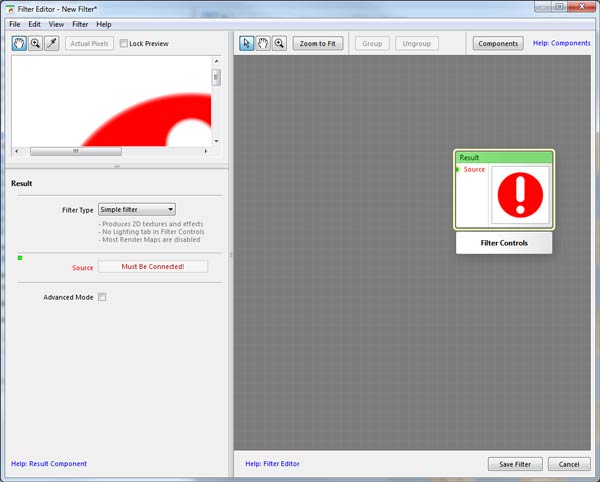
Task: Open the Help: Result Component link
Action: pyautogui.click(x=49, y=464)
